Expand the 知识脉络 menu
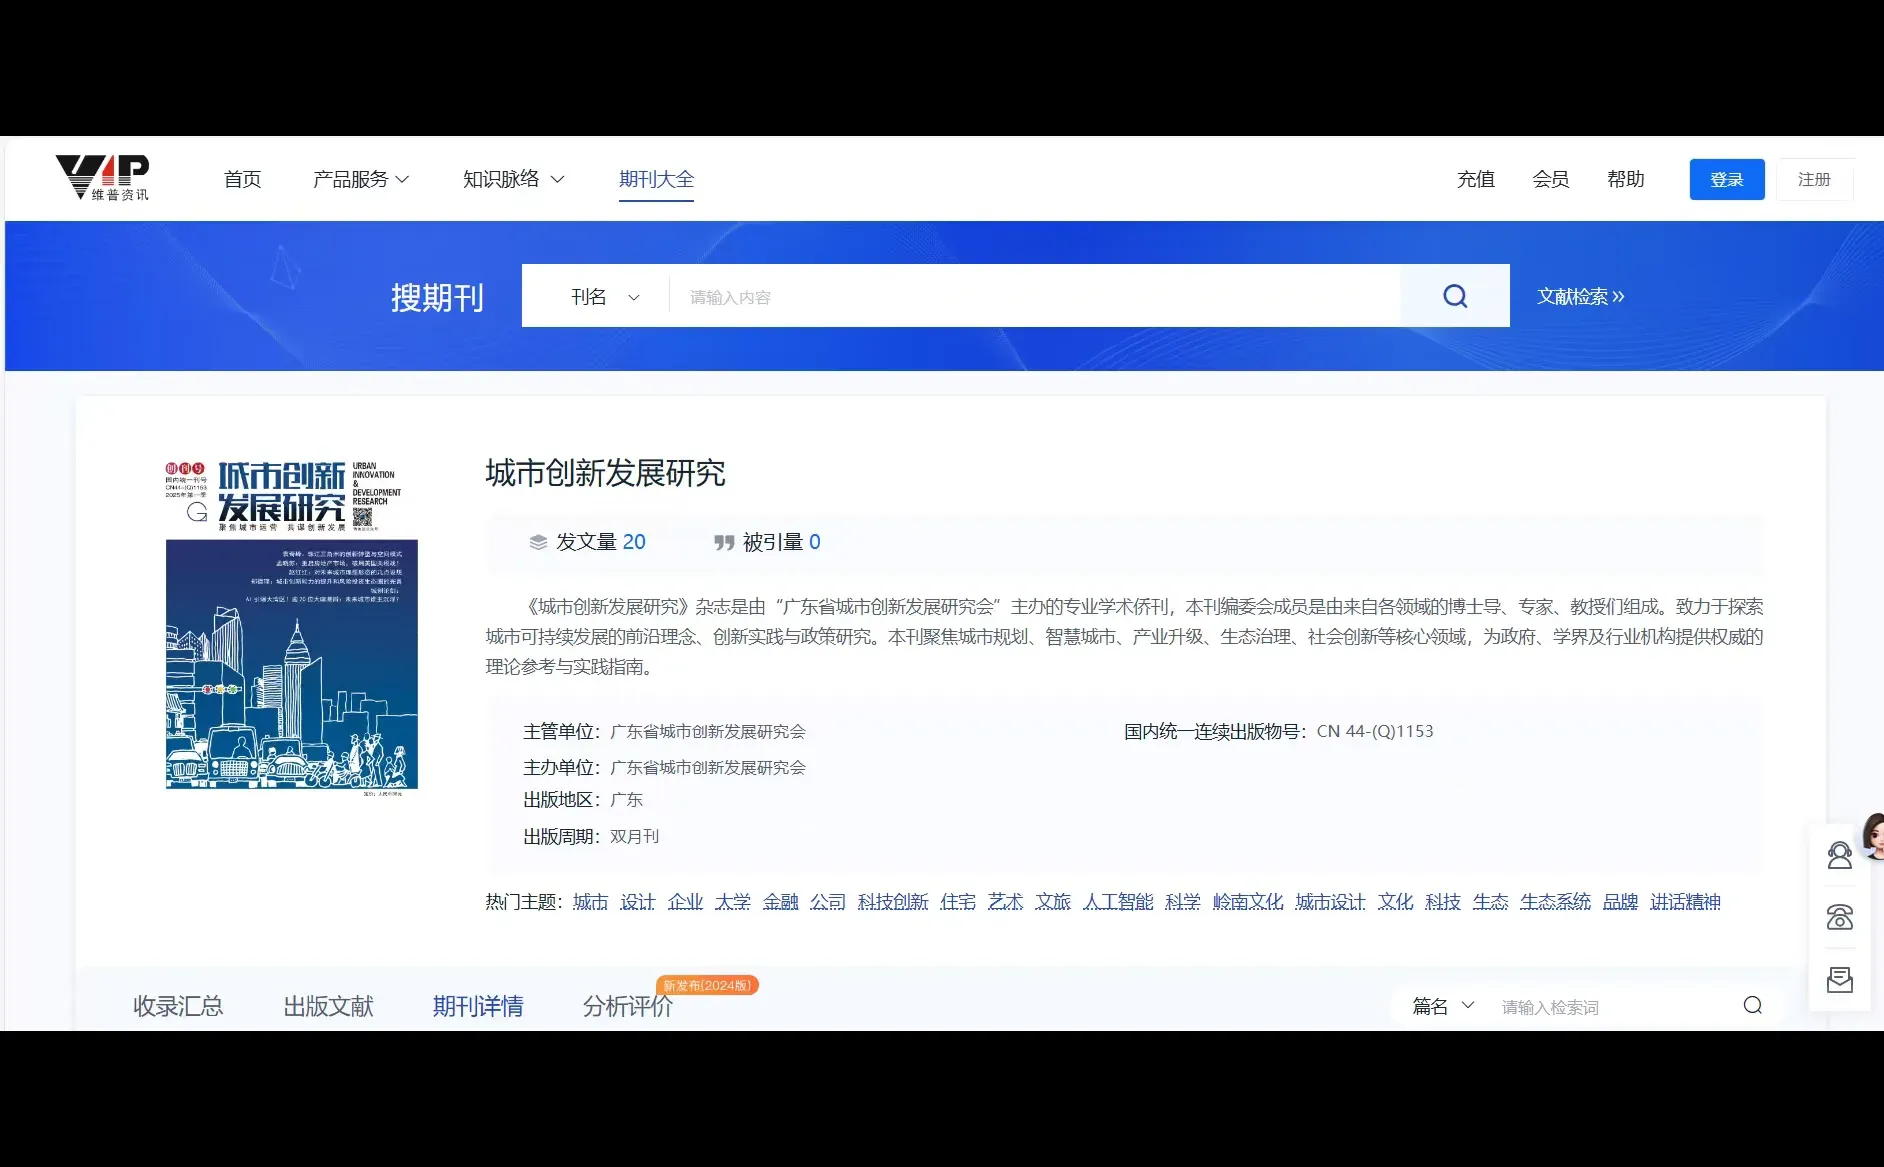Viewport: 1884px width, 1167px height. [x=514, y=179]
